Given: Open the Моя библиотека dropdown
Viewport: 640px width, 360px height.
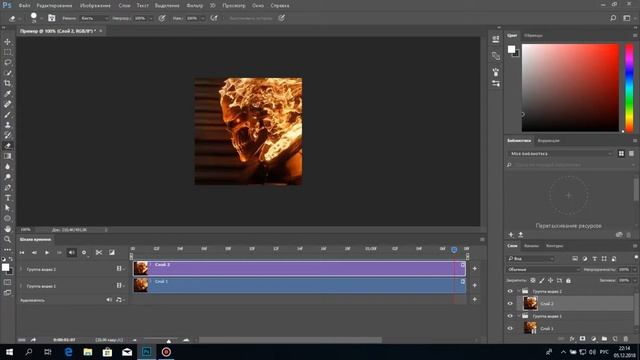Looking at the screenshot, I should (x=560, y=153).
